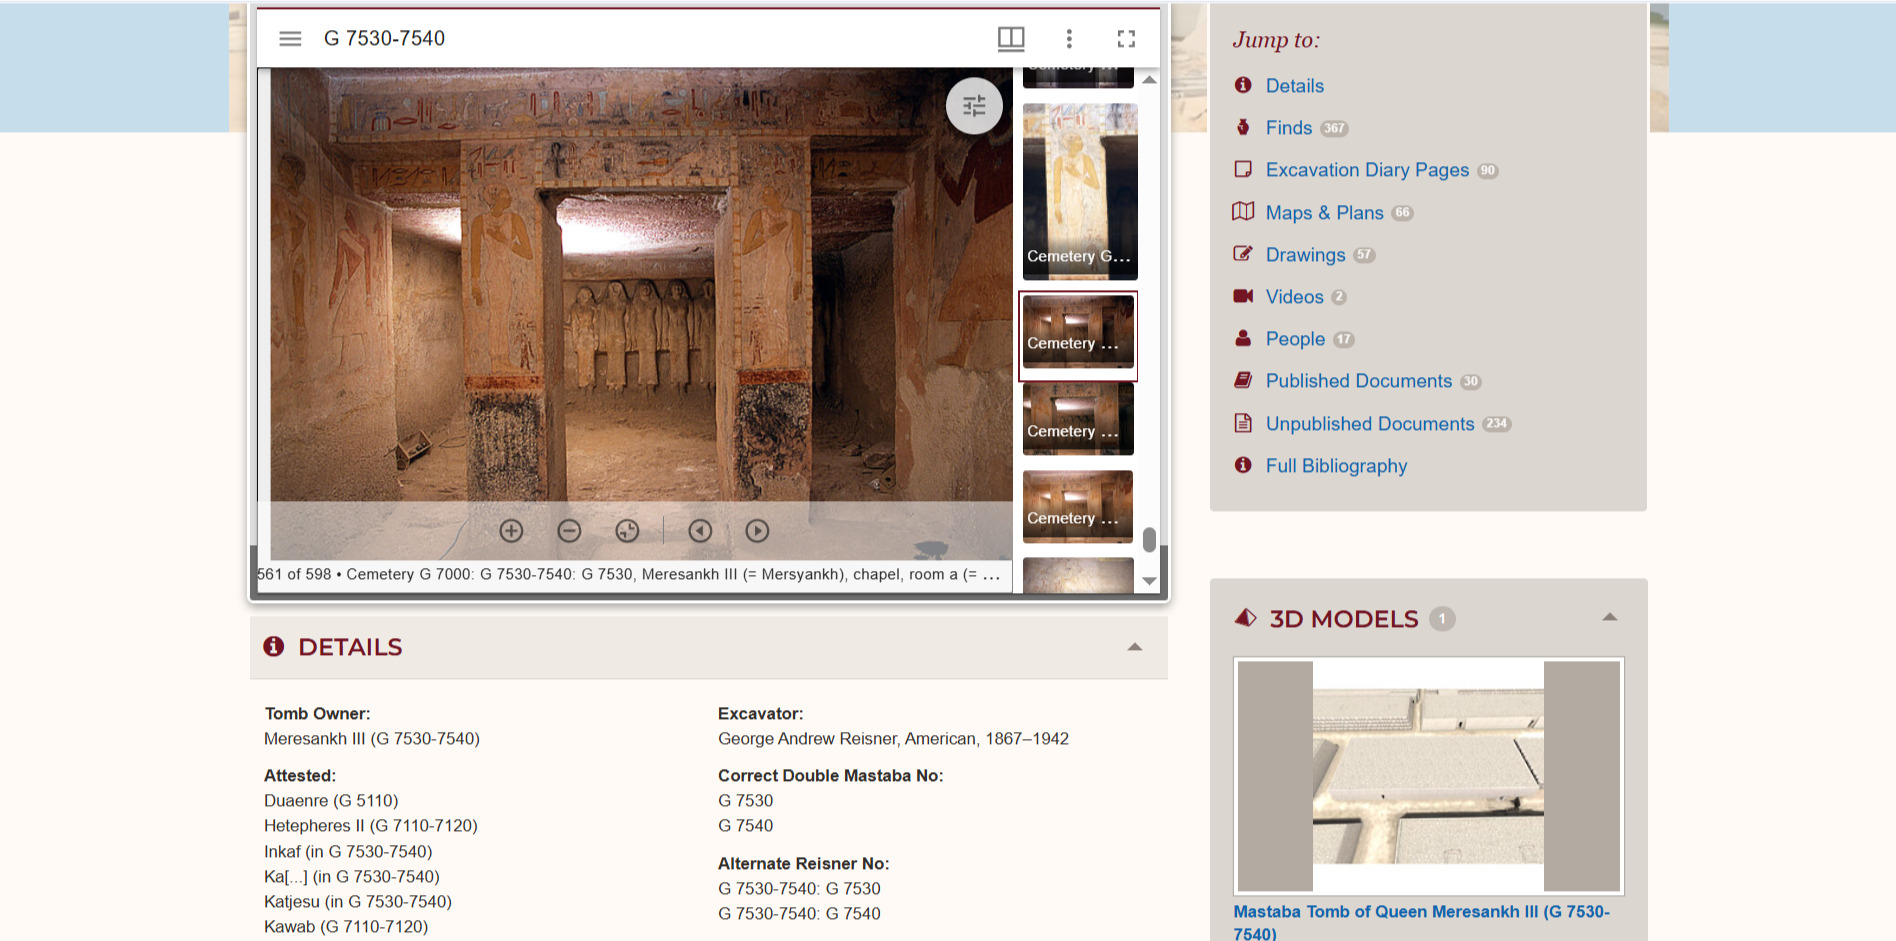This screenshot has width=1896, height=941.
Task: Click 'Duaenre (G 5110)' attested entry
Action: click(x=331, y=801)
